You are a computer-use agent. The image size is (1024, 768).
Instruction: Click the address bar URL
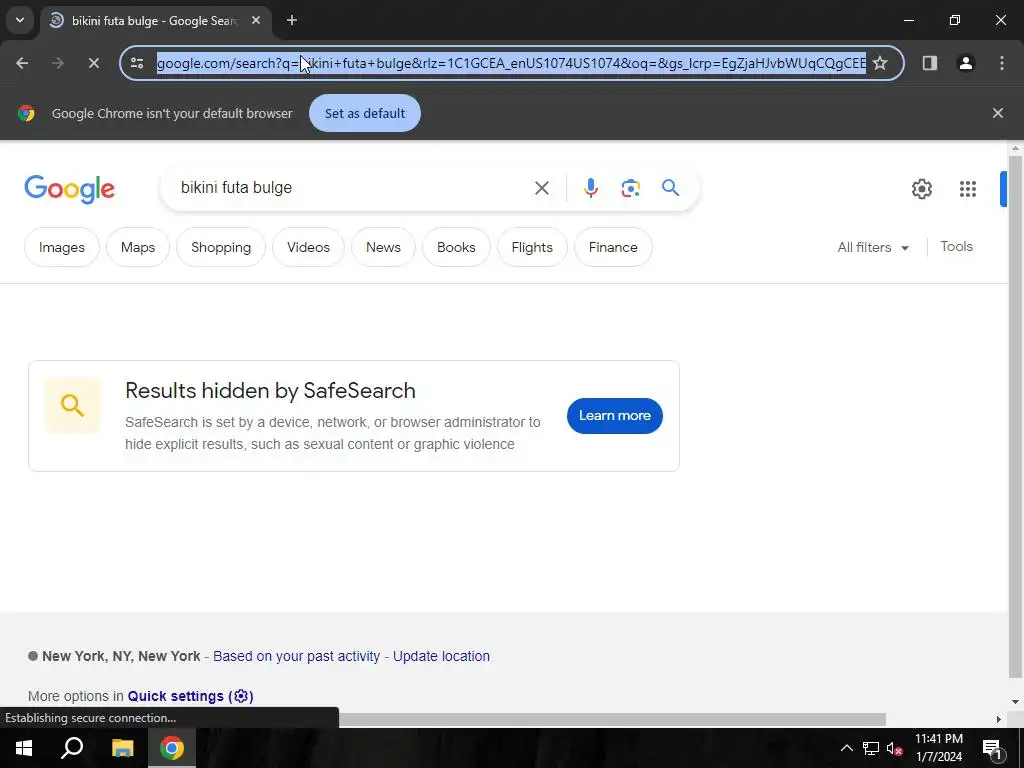pyautogui.click(x=511, y=63)
